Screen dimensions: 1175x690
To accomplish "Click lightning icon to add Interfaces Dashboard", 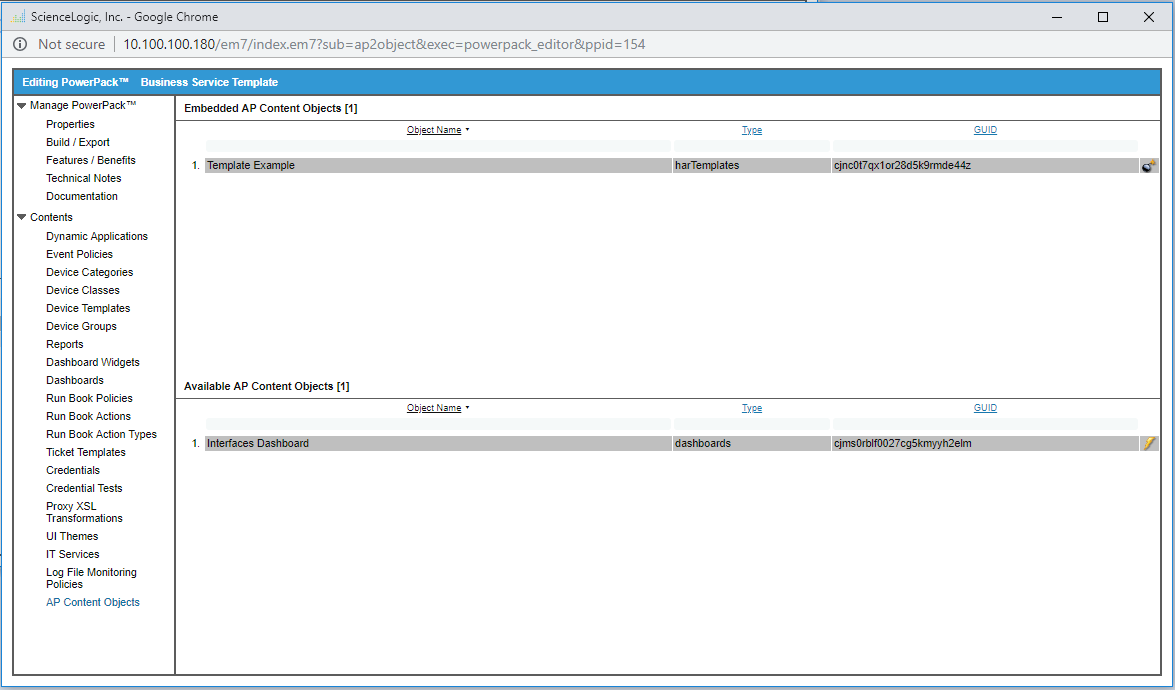I will (x=1149, y=444).
